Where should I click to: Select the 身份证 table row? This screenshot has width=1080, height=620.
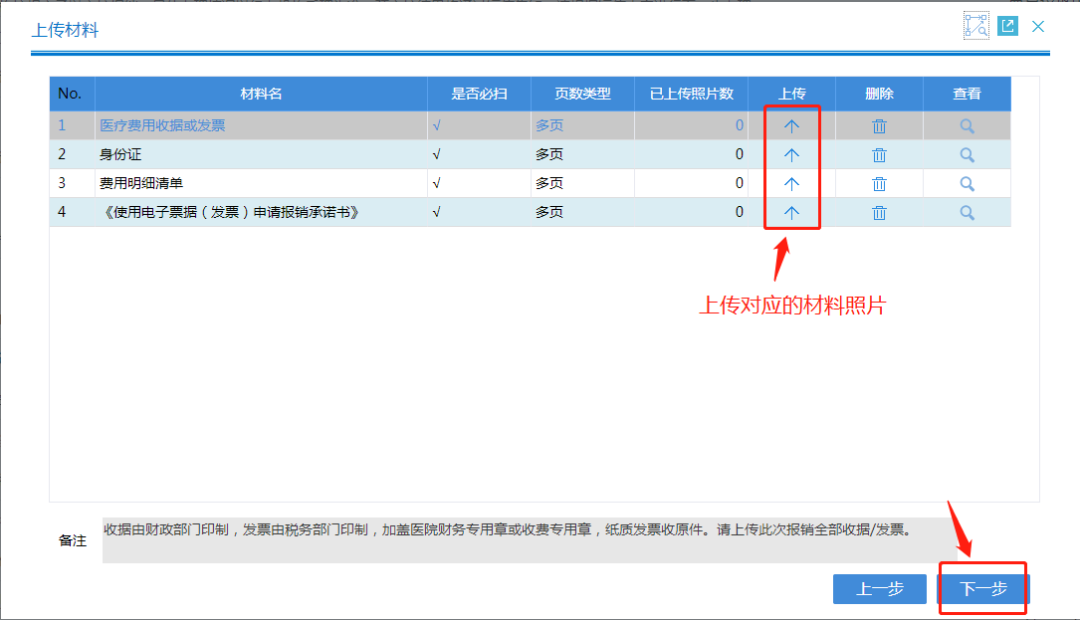(x=300, y=154)
